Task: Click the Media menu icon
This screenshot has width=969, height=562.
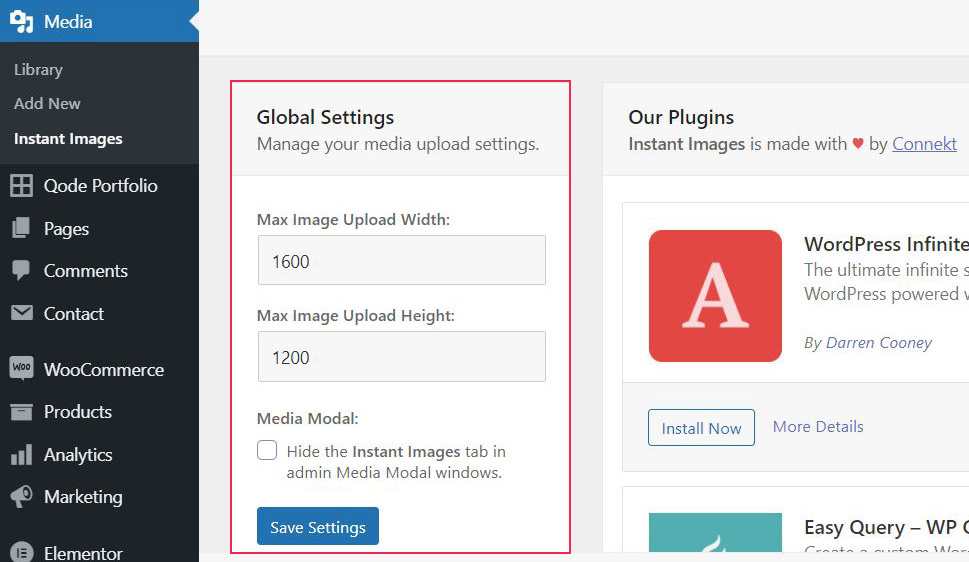Action: click(22, 22)
